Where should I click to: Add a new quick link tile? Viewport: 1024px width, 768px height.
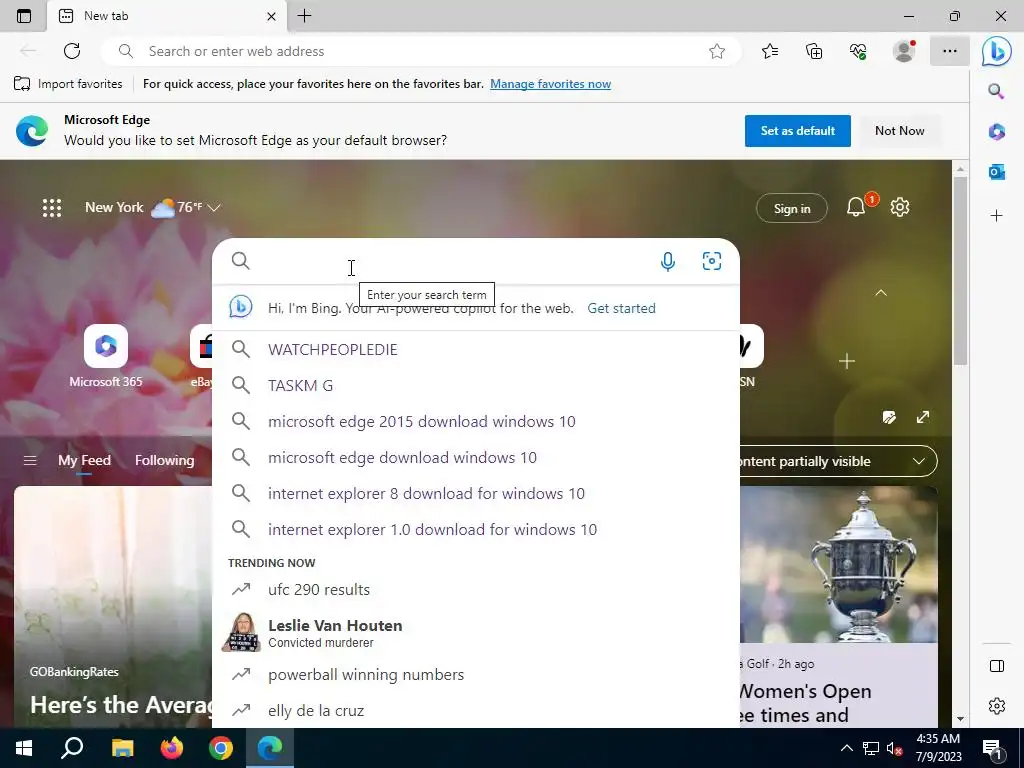pos(847,361)
